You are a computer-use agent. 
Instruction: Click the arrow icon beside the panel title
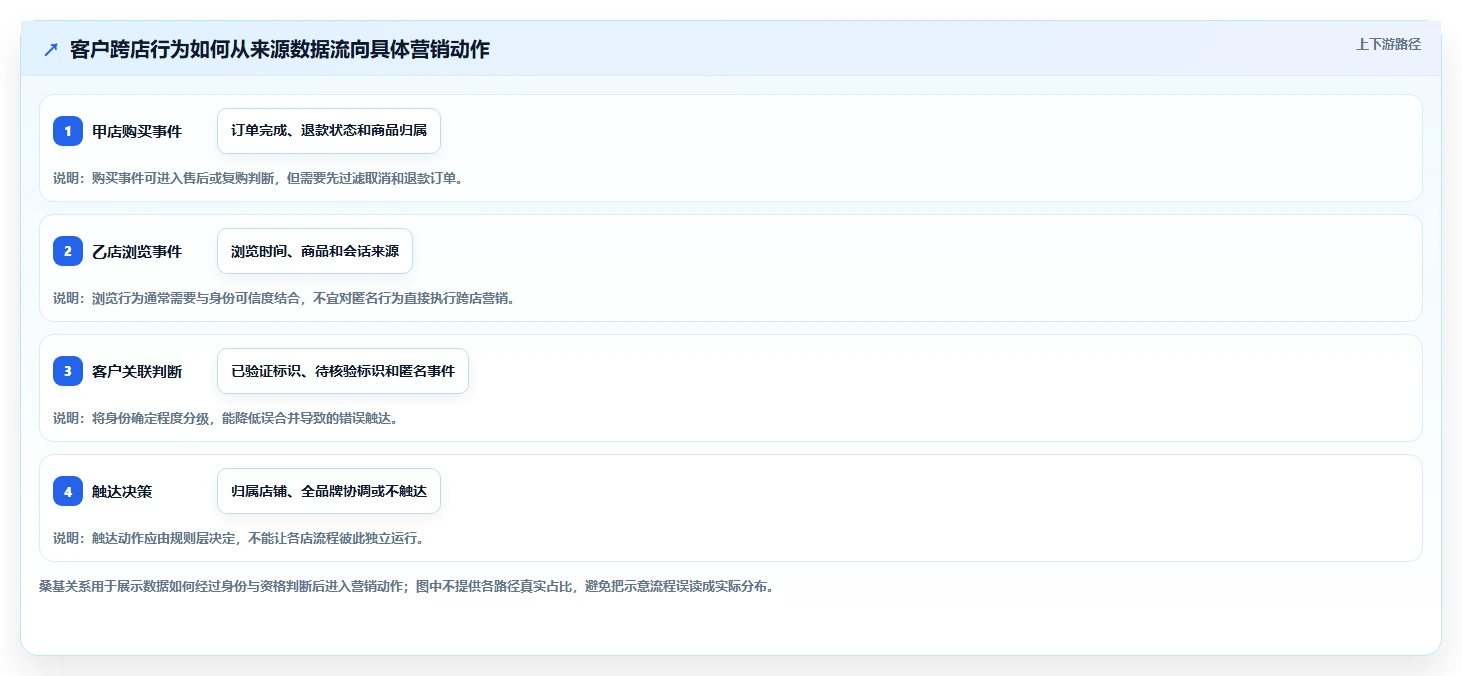(x=51, y=49)
